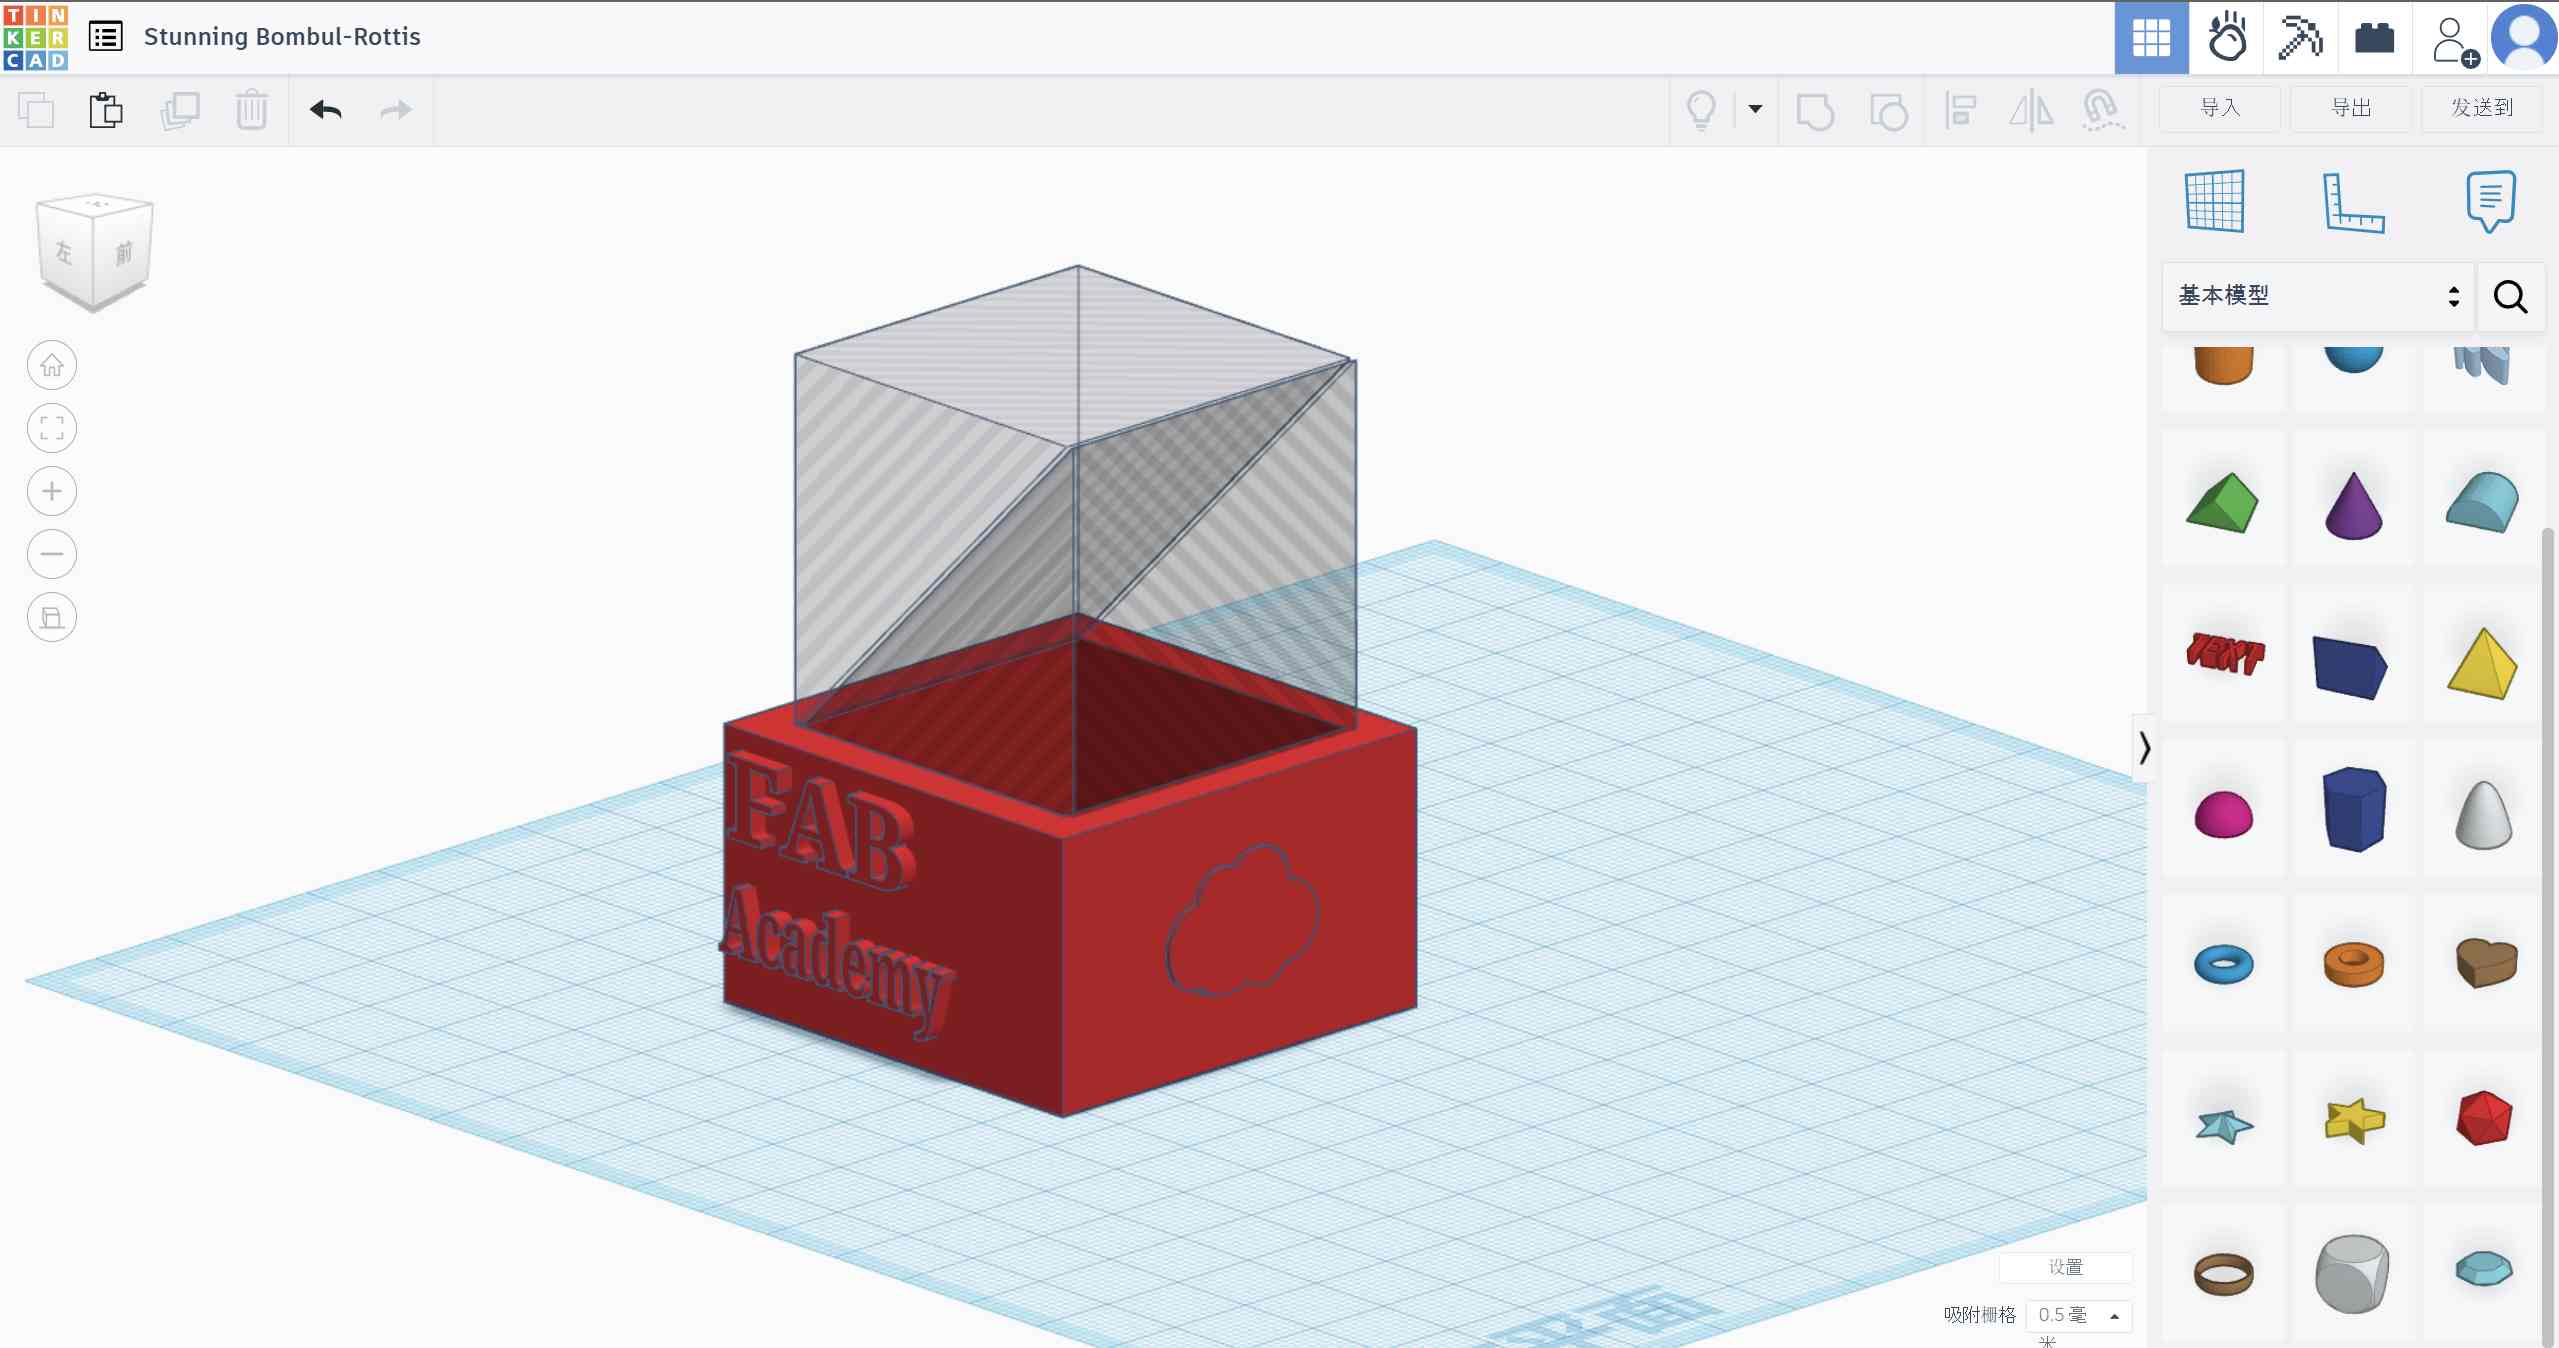The width and height of the screenshot is (2559, 1348).
Task: Open the Notes tool icon
Action: (2489, 201)
